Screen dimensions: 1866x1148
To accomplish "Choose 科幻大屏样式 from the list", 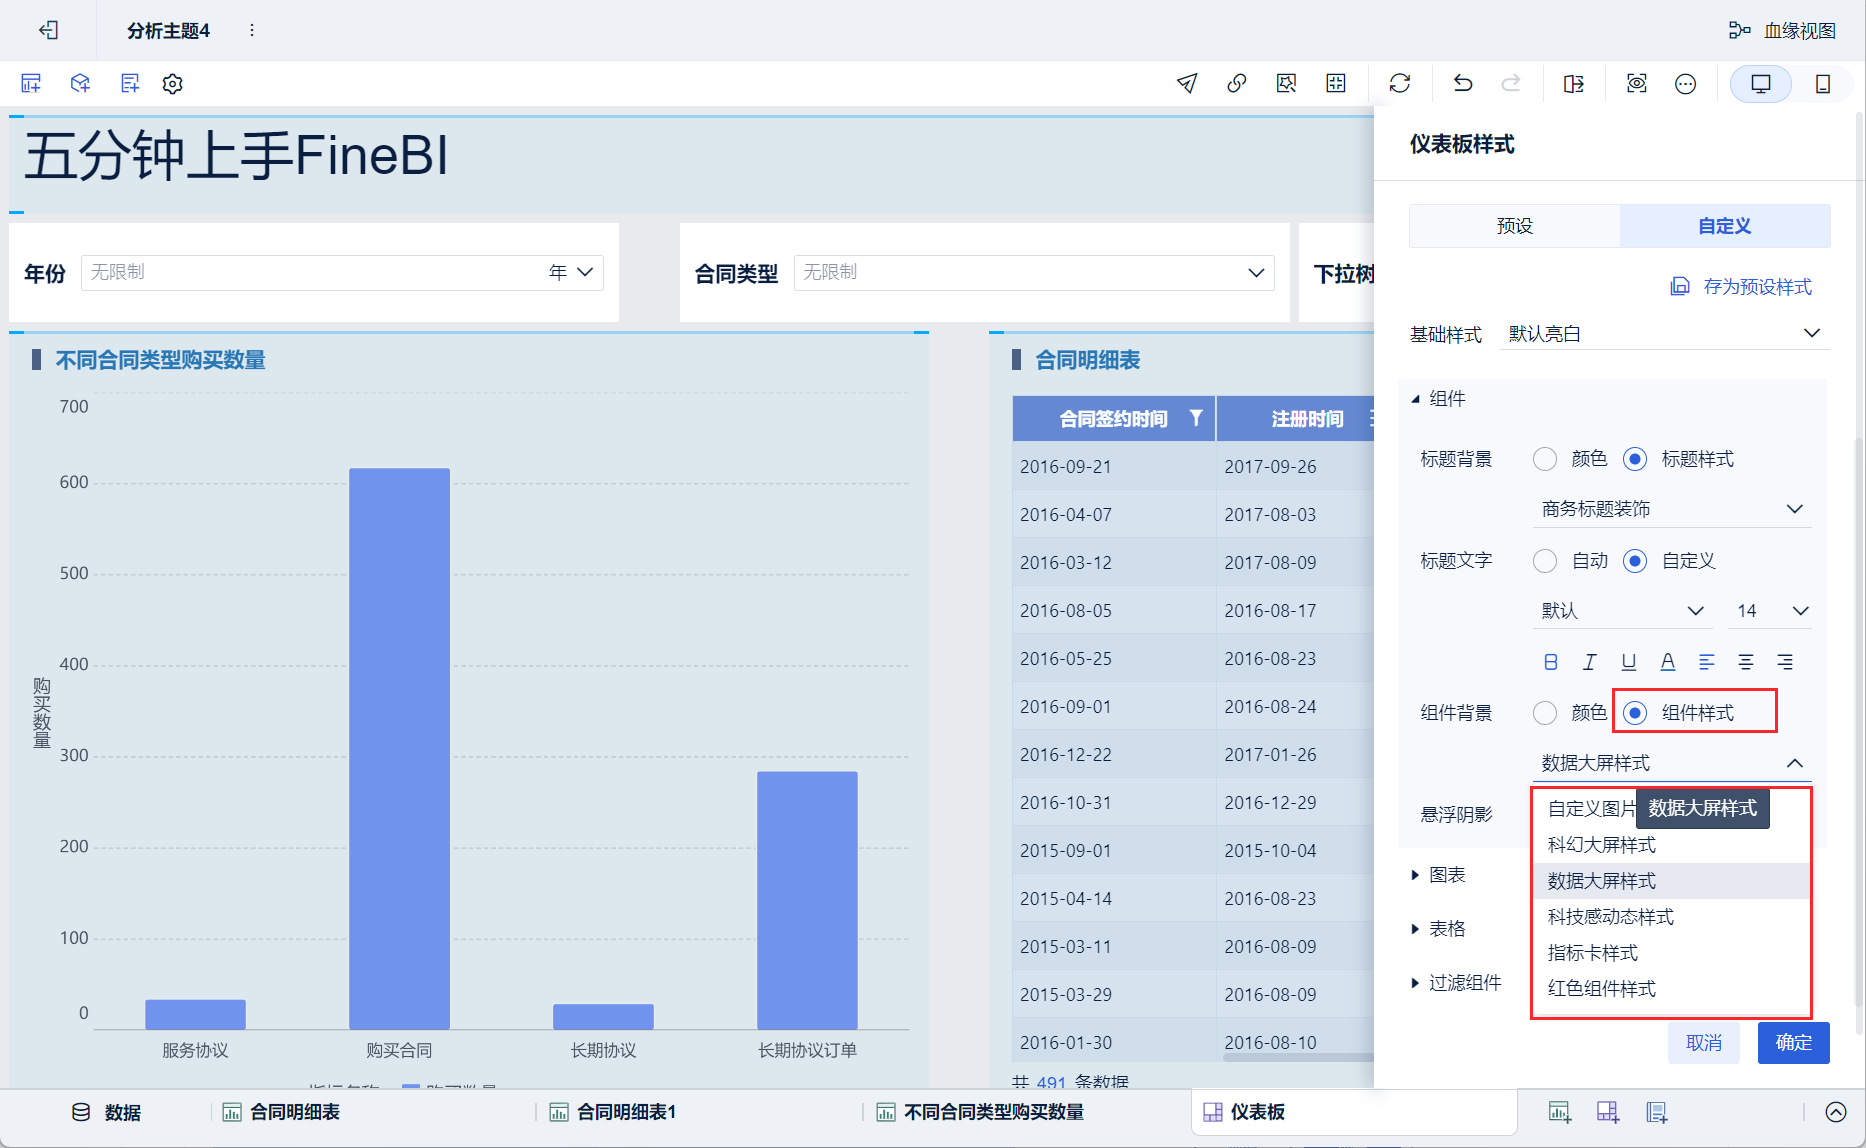I will (1671, 845).
